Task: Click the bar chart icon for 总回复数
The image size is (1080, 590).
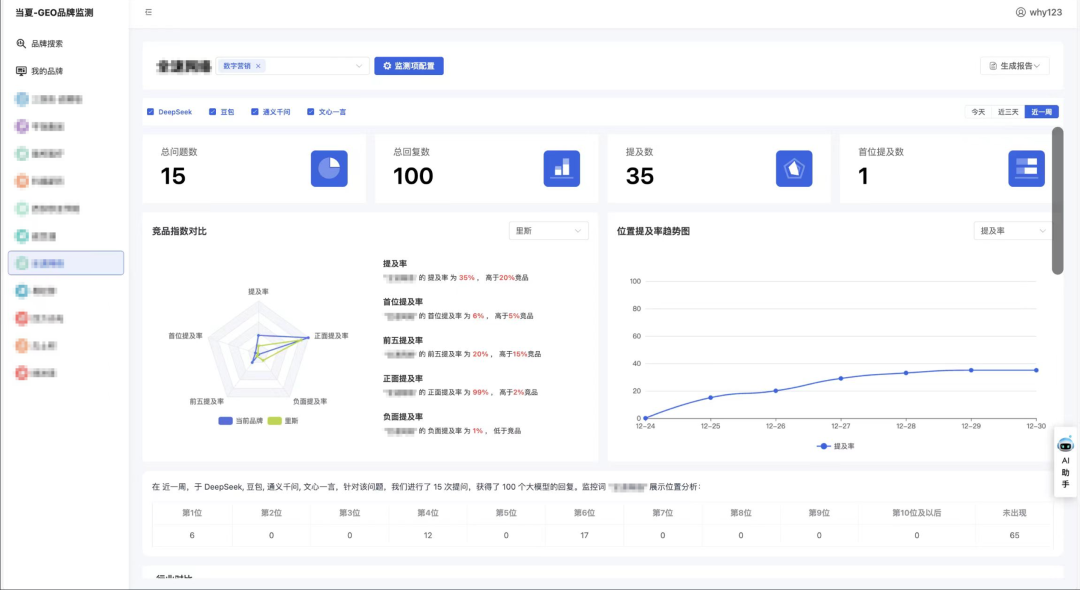Action: click(561, 168)
